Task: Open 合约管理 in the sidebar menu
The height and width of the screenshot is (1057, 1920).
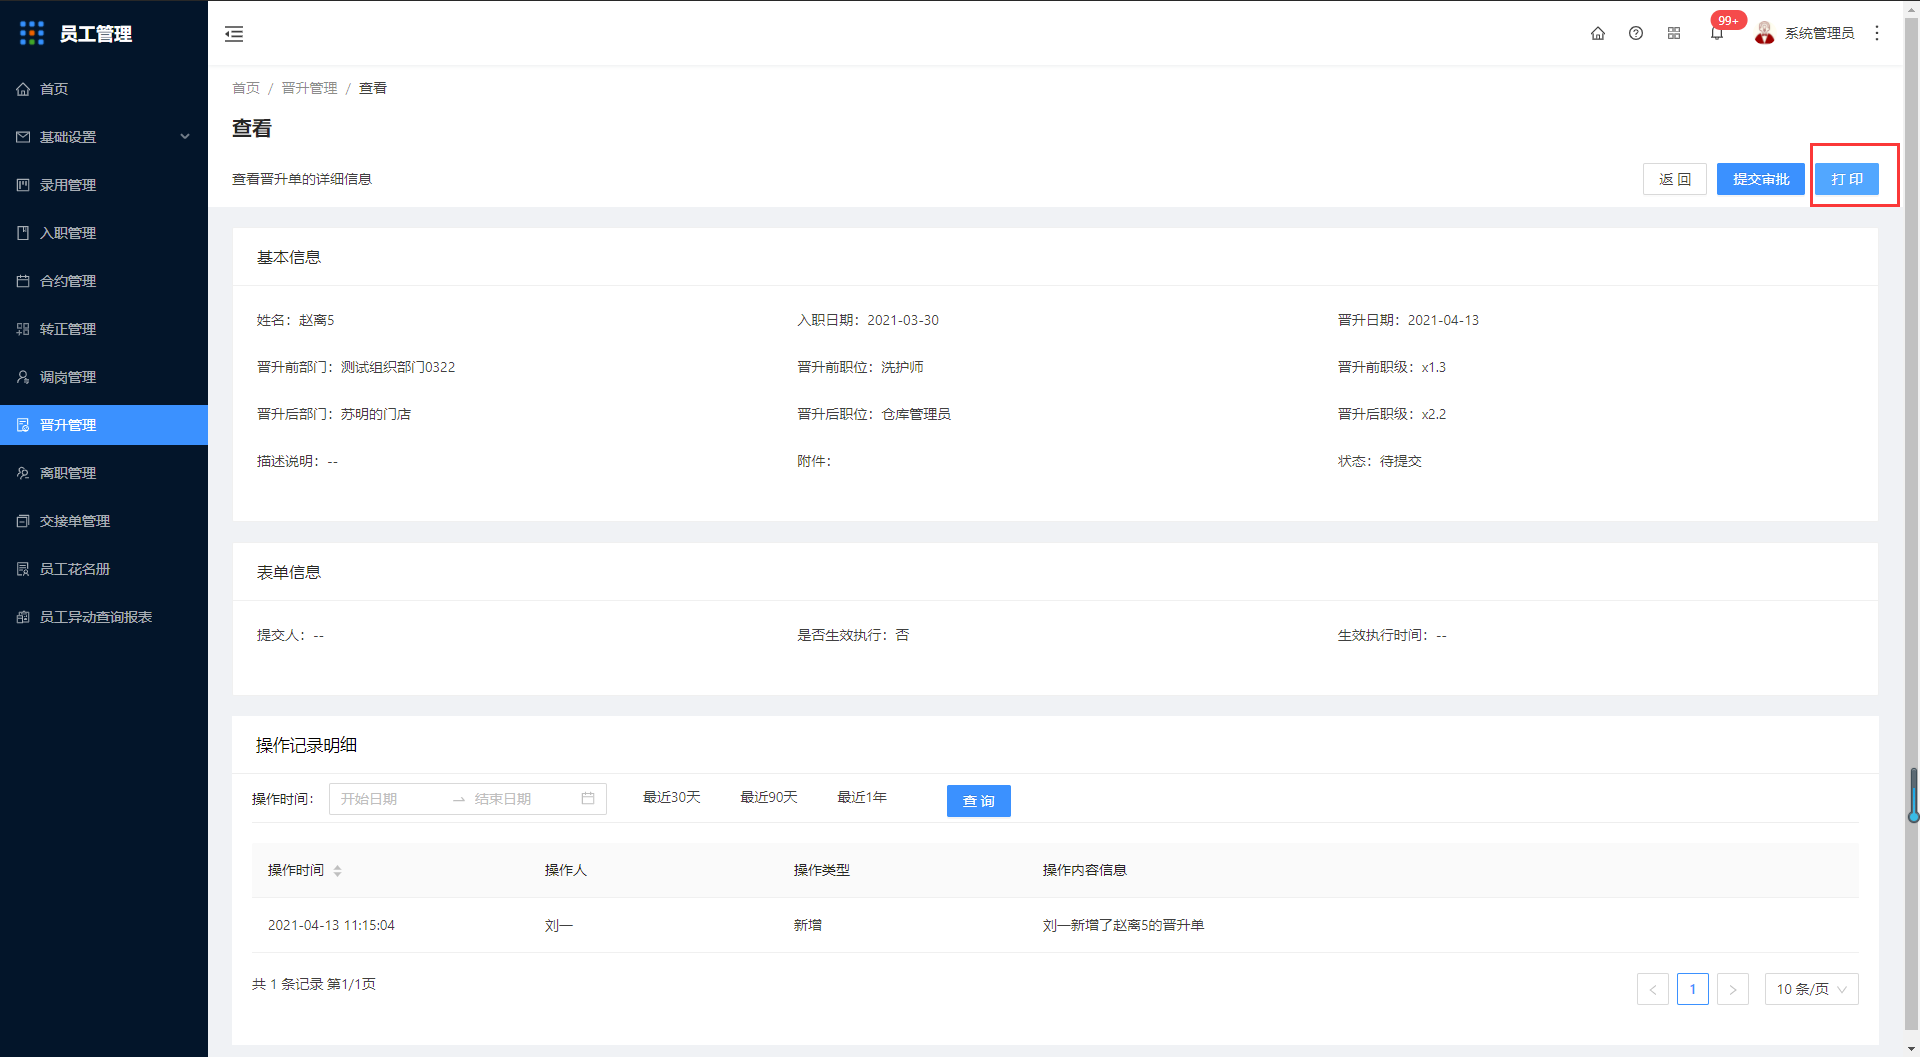Action: pyautogui.click(x=104, y=281)
